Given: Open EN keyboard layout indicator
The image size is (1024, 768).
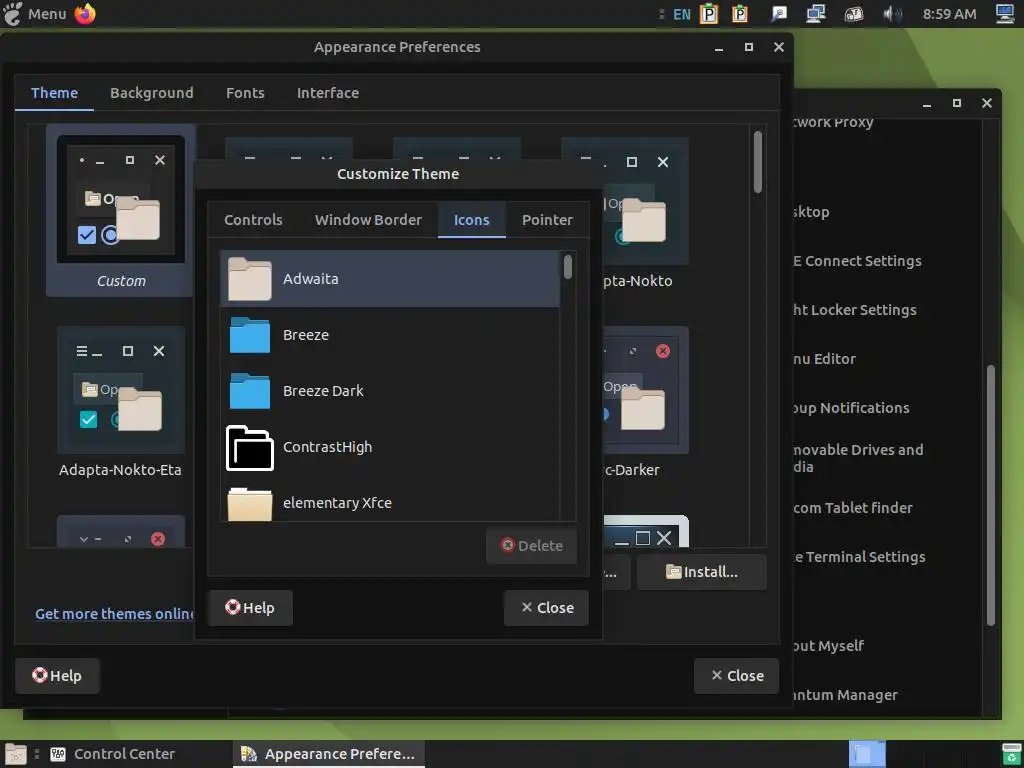Looking at the screenshot, I should pyautogui.click(x=681, y=14).
